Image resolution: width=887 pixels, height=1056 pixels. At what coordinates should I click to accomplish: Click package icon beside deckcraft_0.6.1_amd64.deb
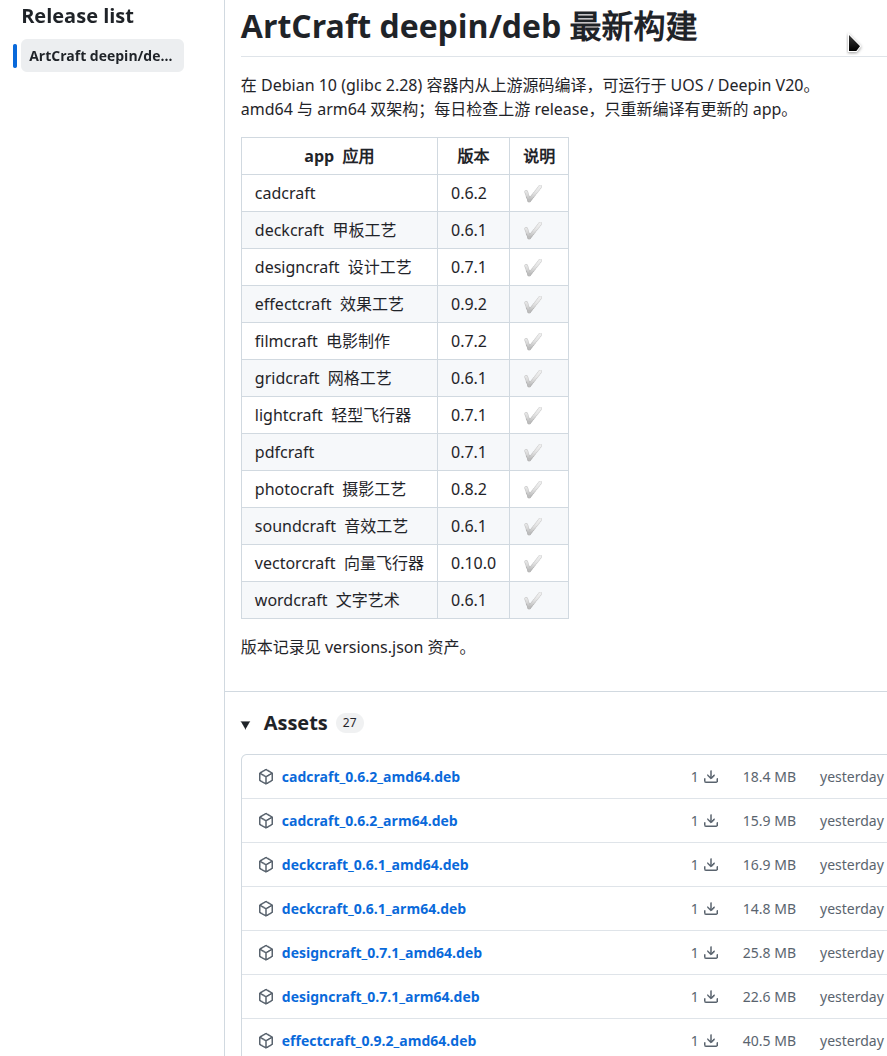(x=266, y=865)
